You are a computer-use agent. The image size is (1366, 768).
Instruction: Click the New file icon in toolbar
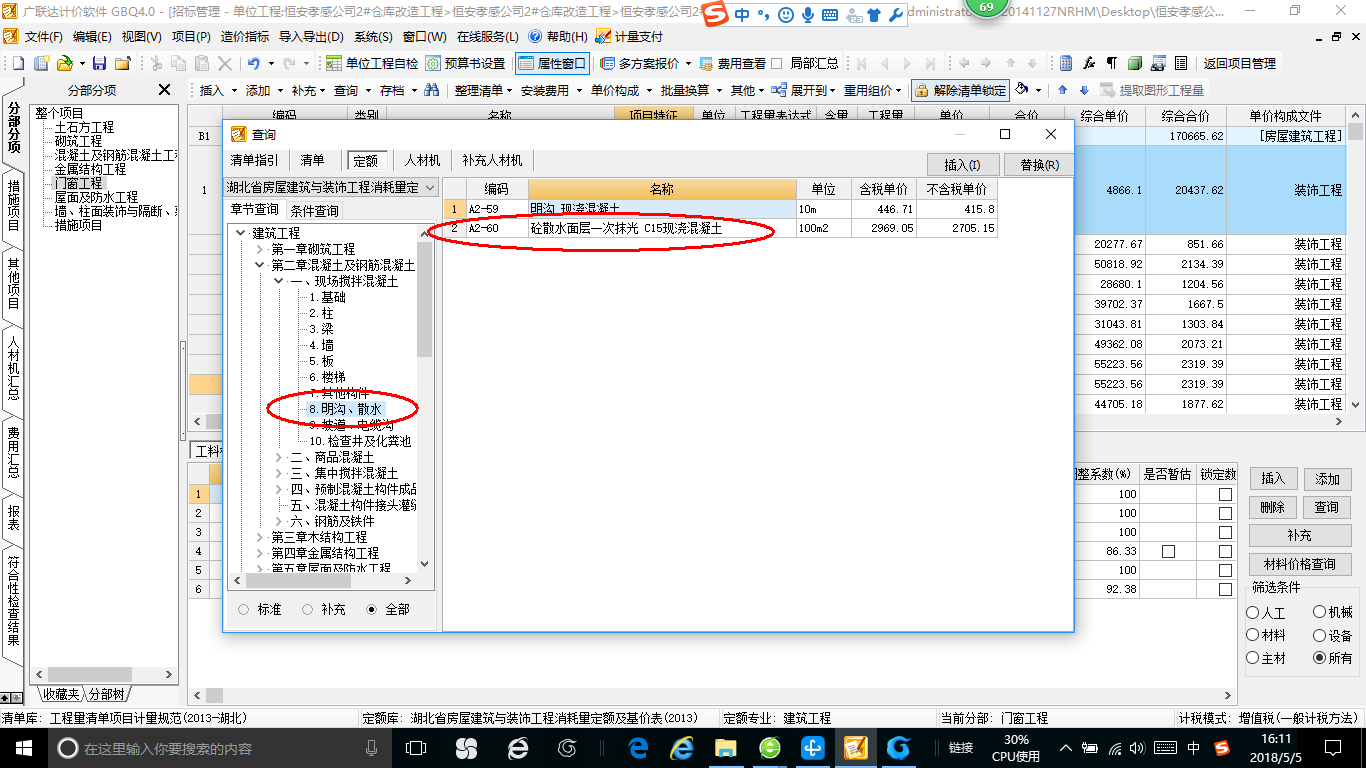pos(17,63)
